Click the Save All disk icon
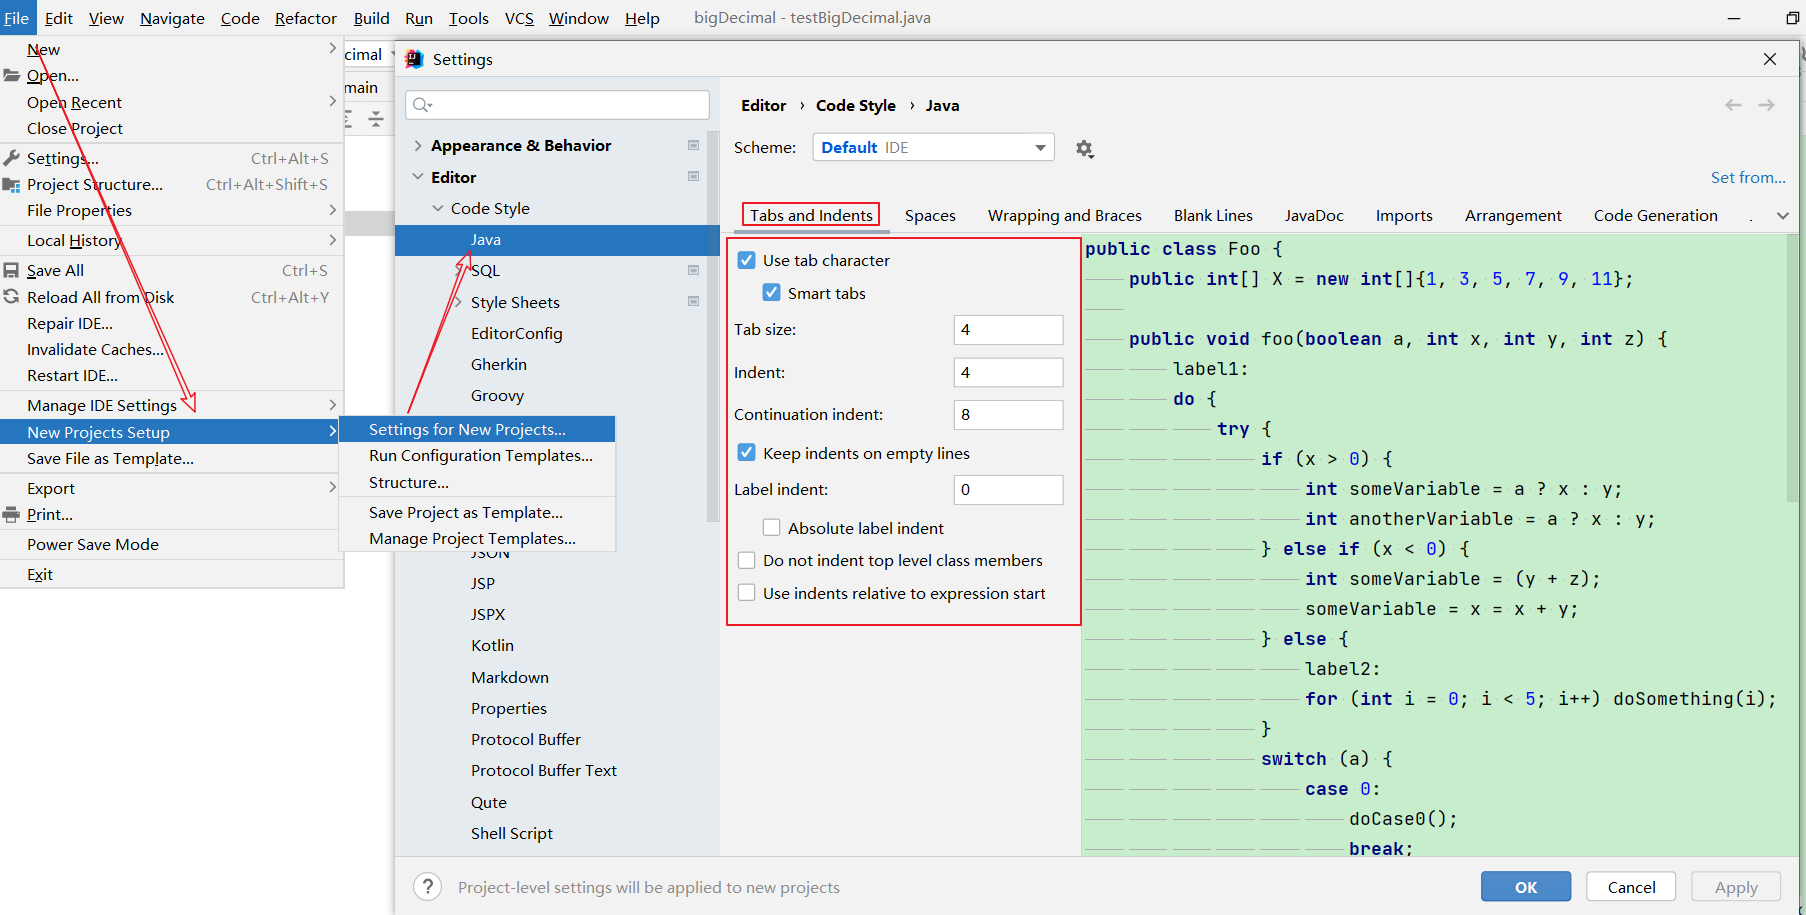The height and width of the screenshot is (915, 1806). 12,270
